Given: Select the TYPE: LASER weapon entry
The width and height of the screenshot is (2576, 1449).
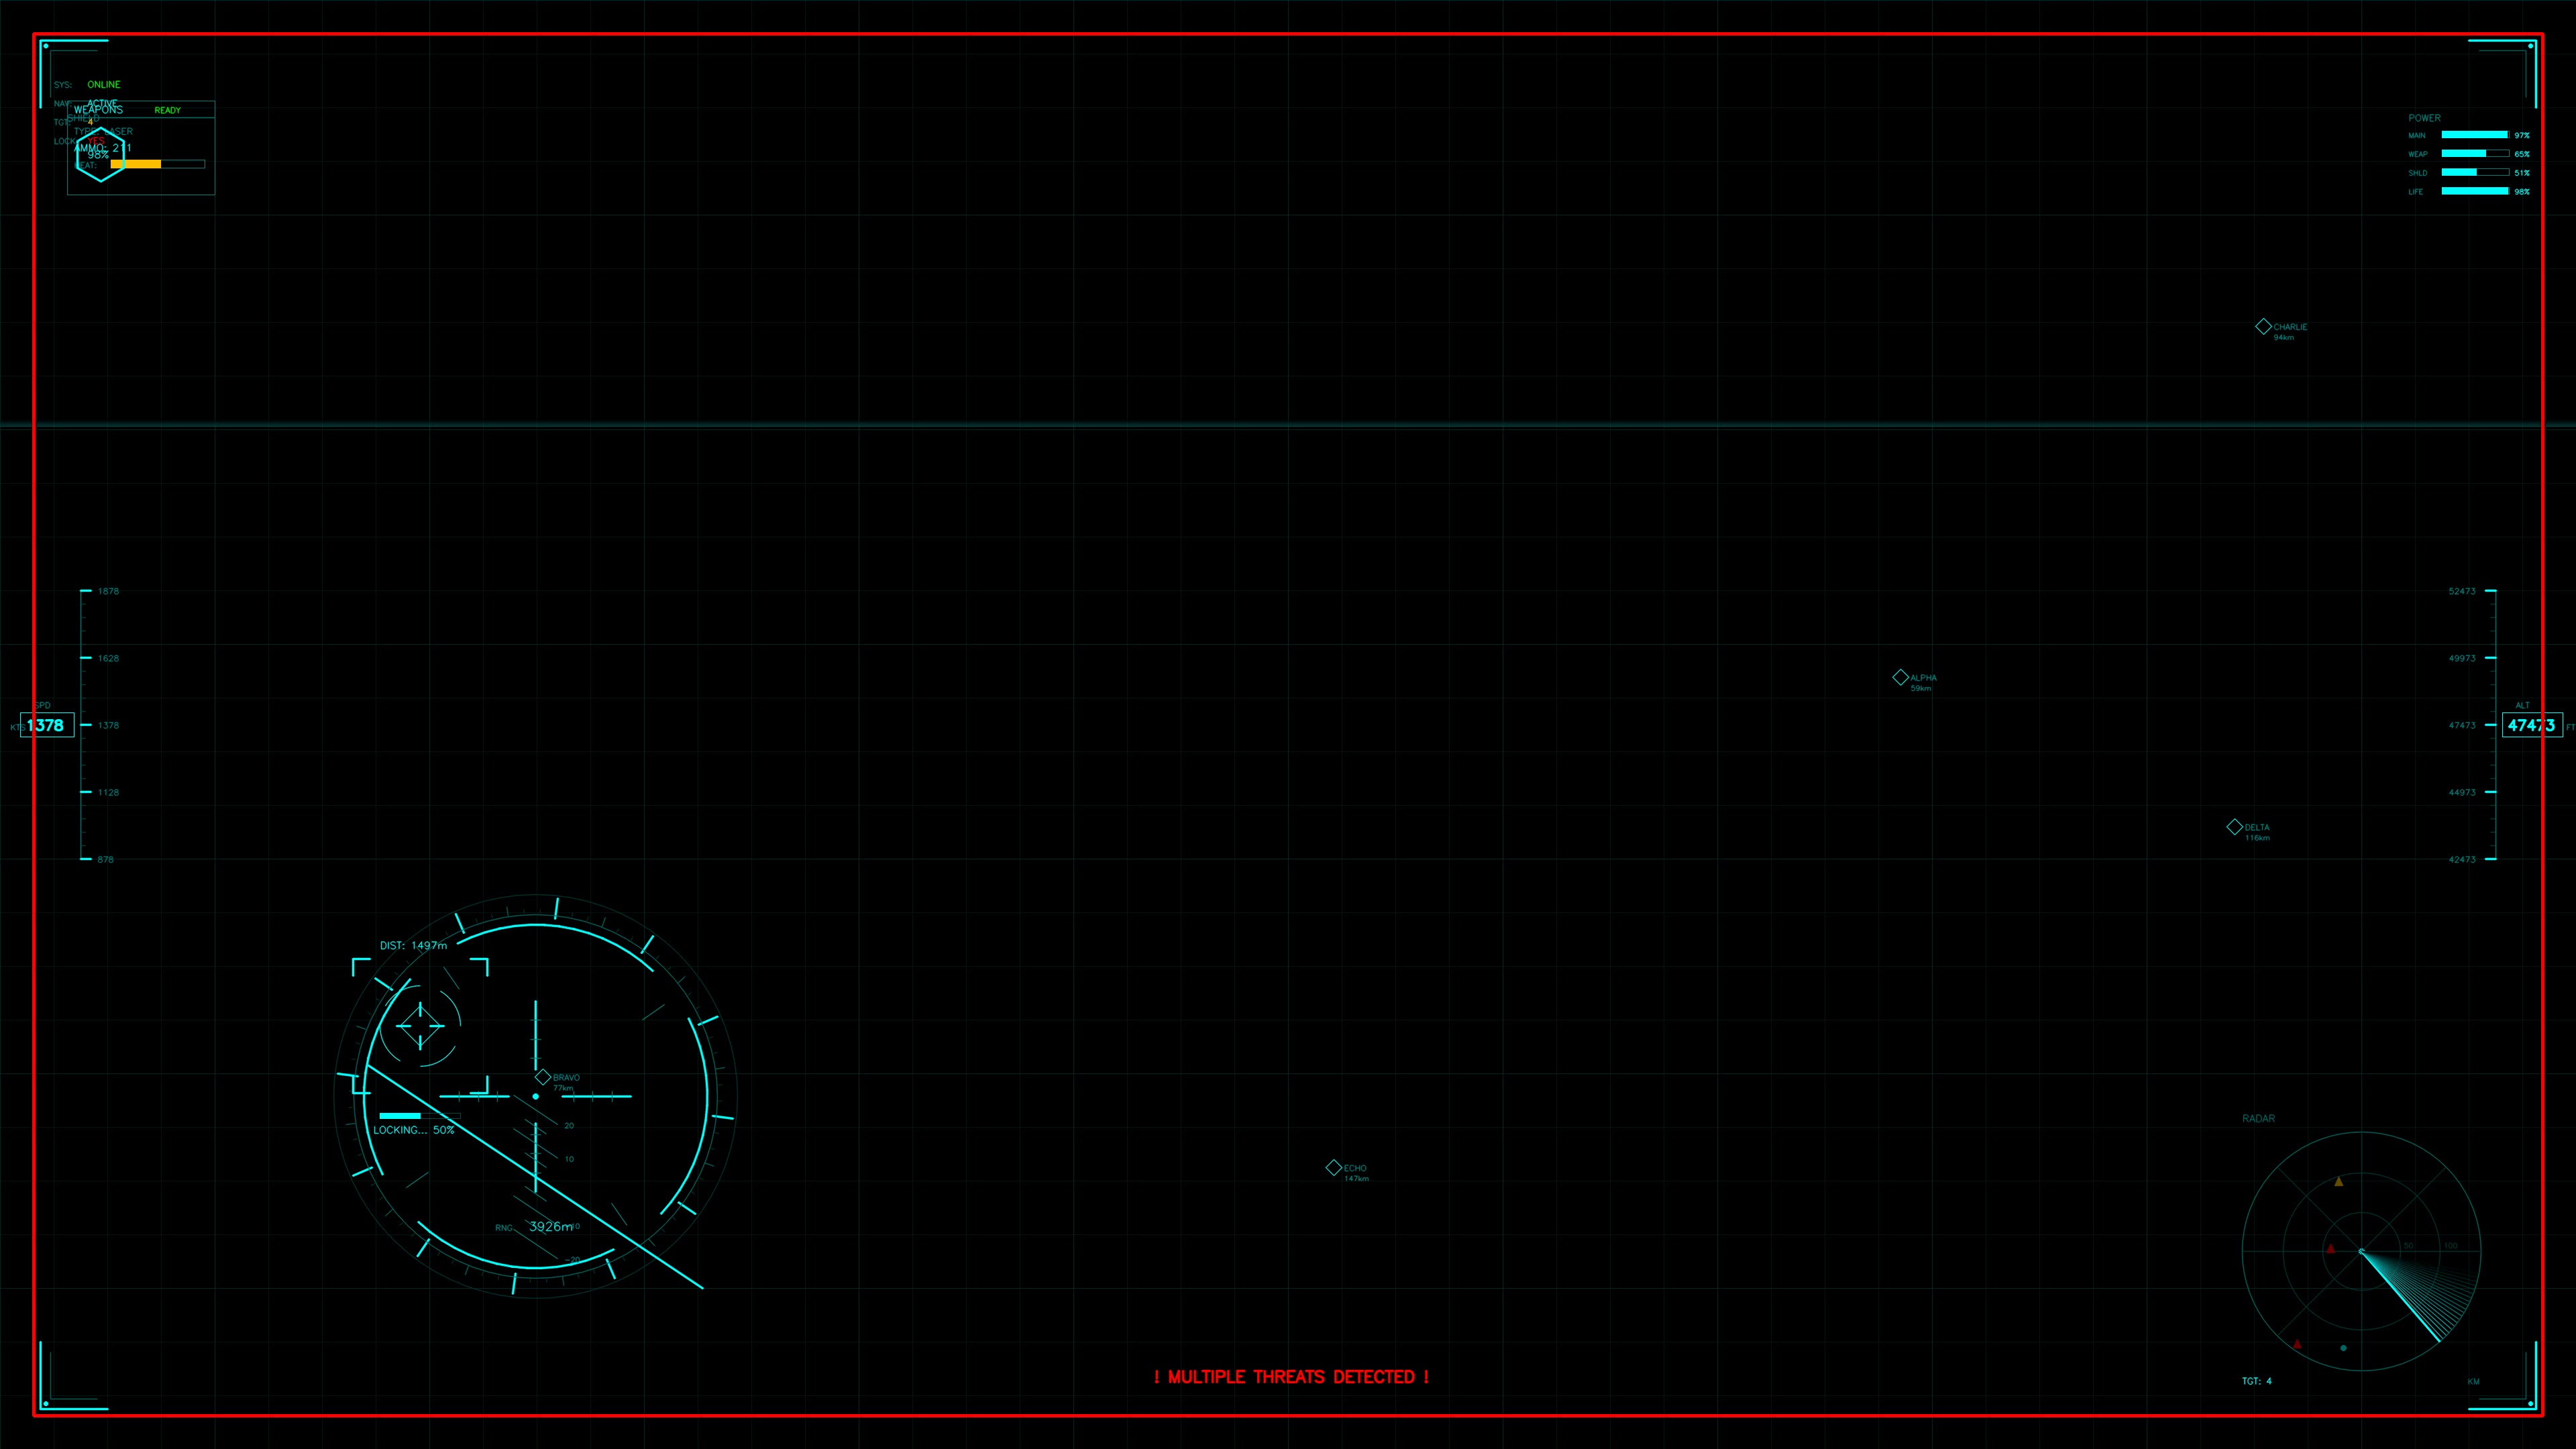Looking at the screenshot, I should [x=104, y=131].
